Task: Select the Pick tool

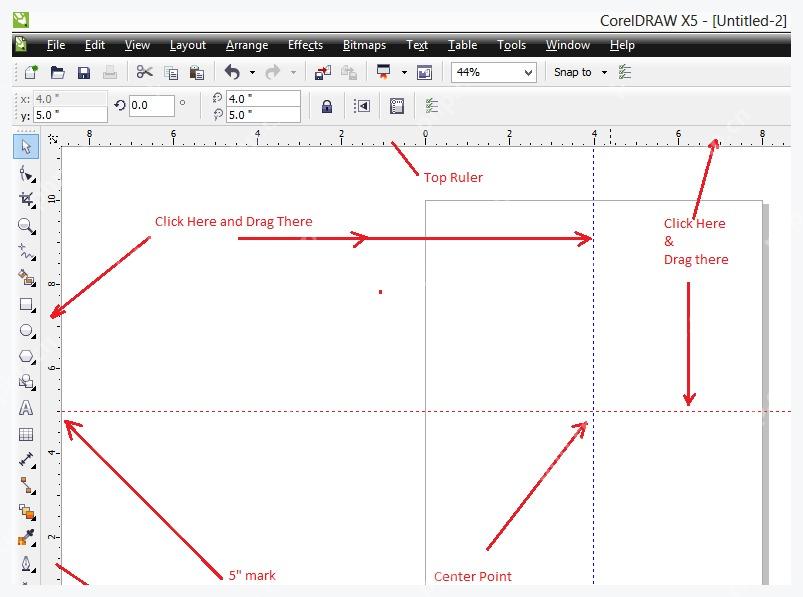Action: click(x=26, y=146)
